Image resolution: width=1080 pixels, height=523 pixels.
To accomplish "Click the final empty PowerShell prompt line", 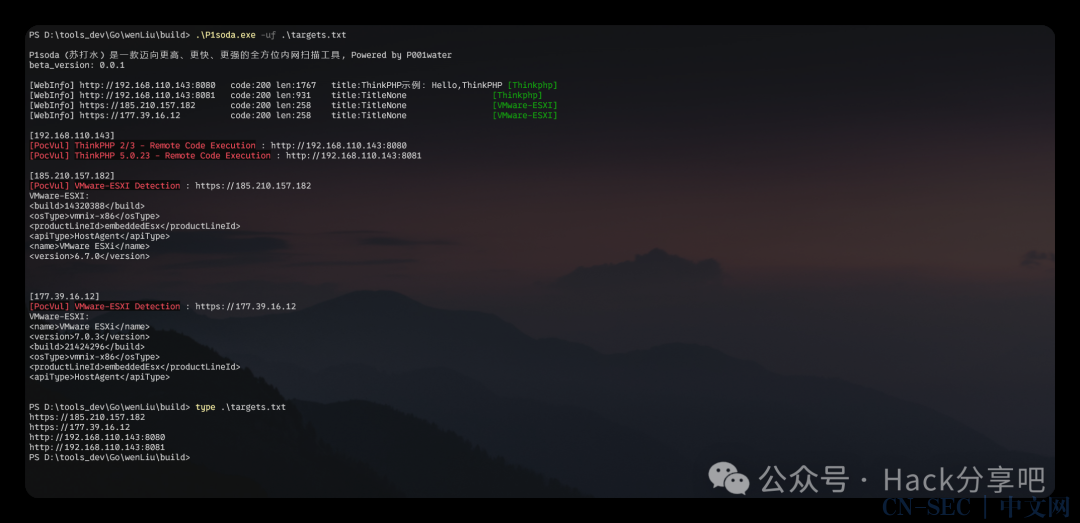I will 110,458.
